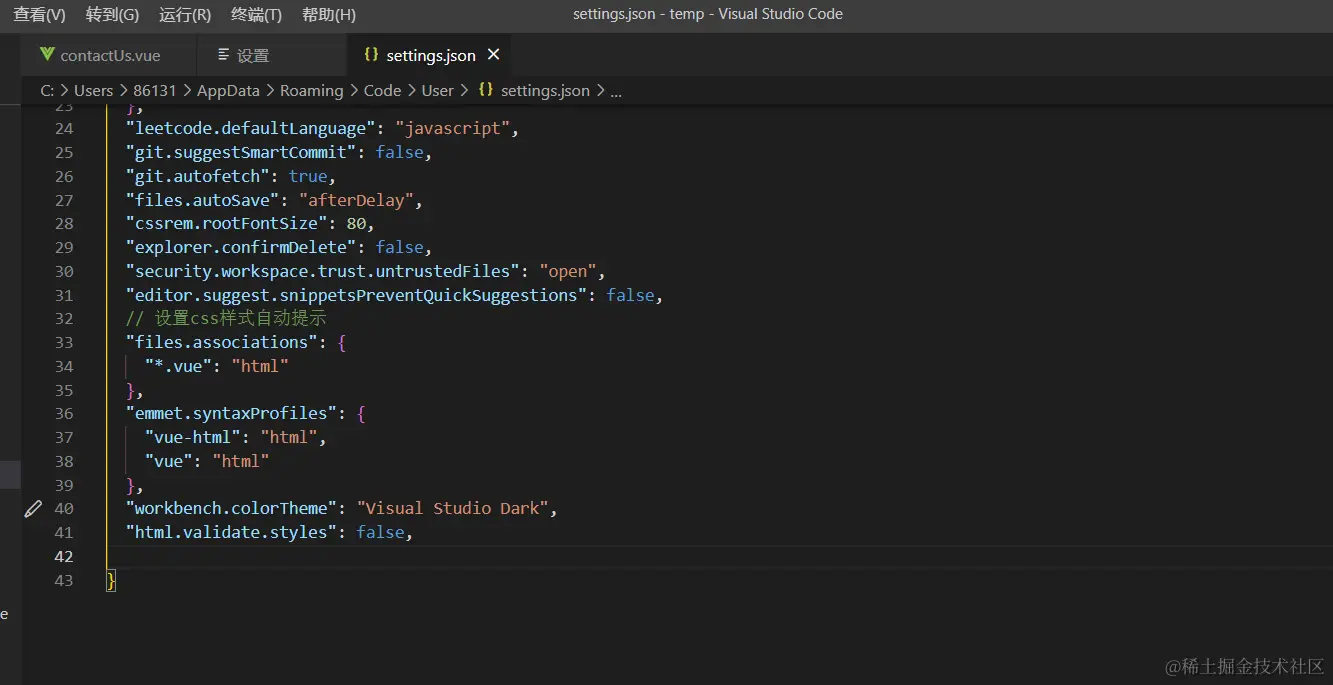
Task: Click the JSON braces icon on settings.json tab
Action: [371, 54]
